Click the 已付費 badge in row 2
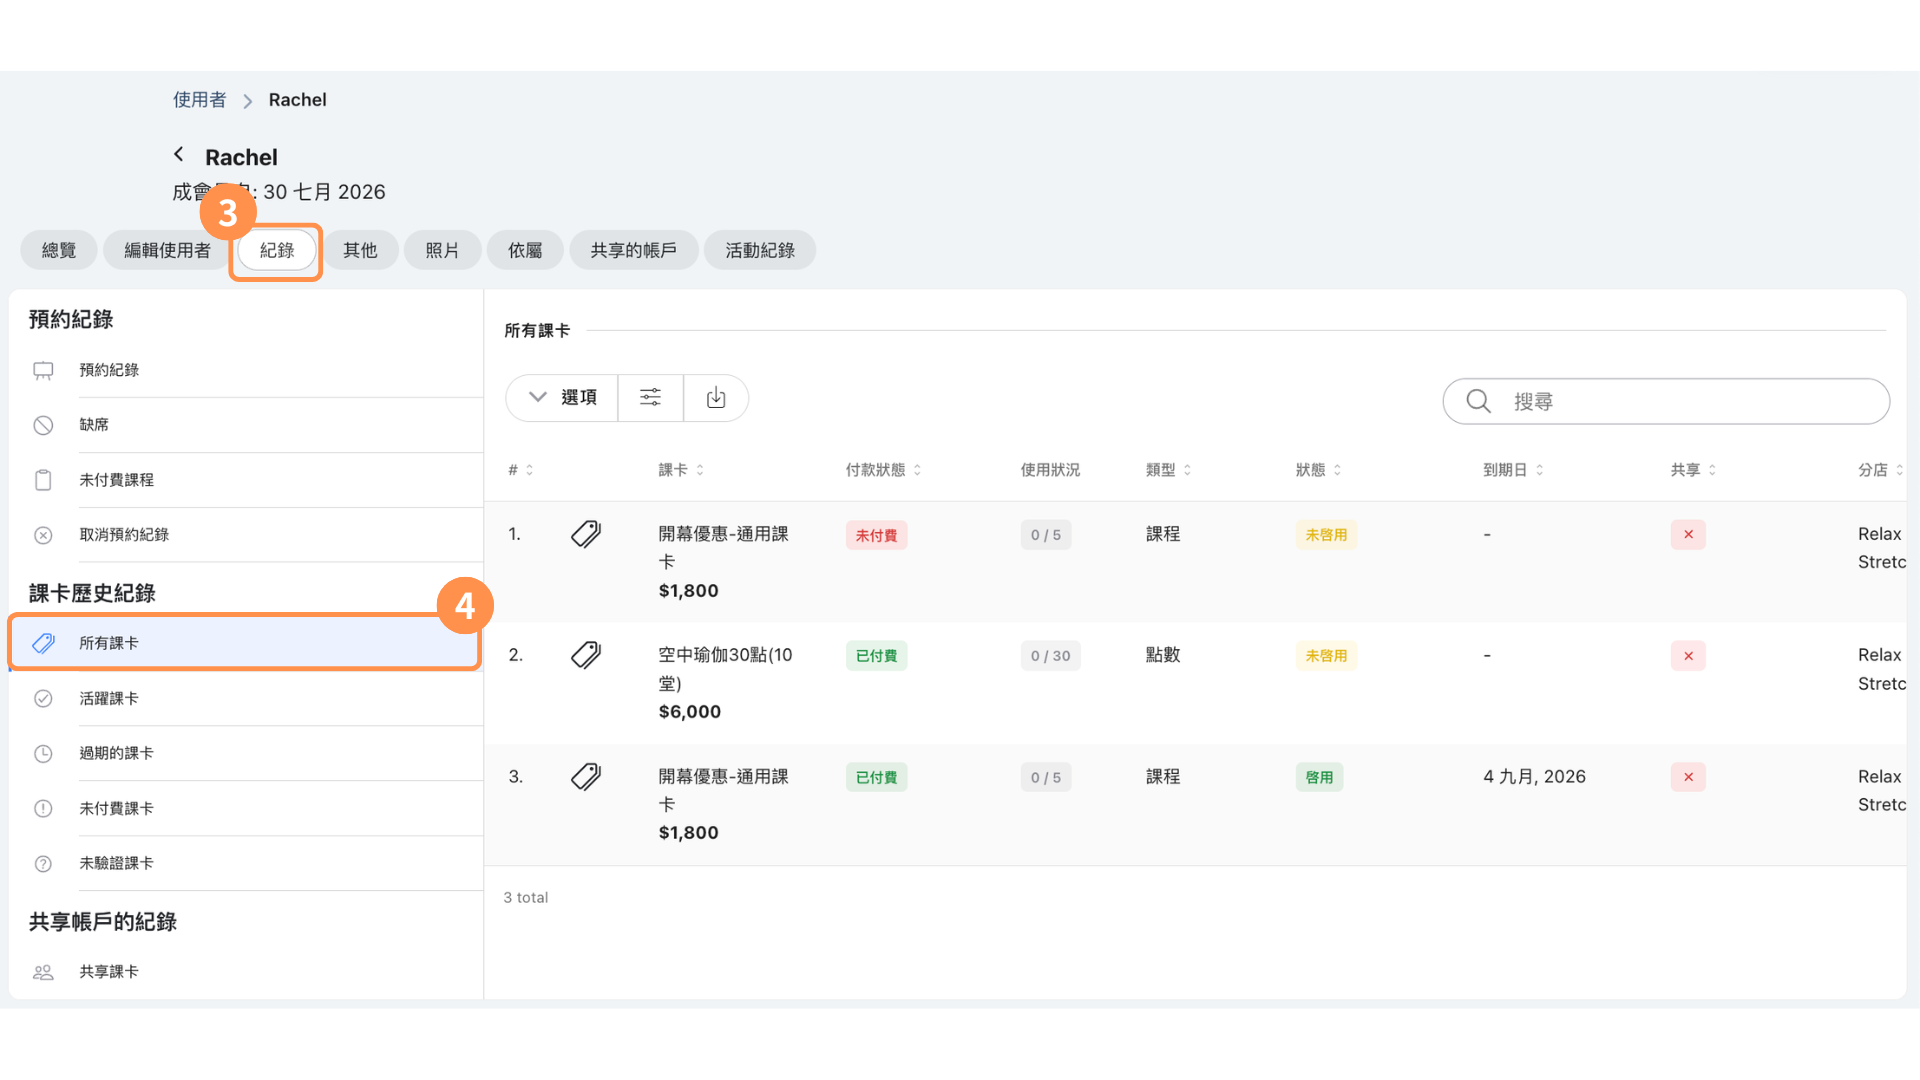 coord(876,656)
